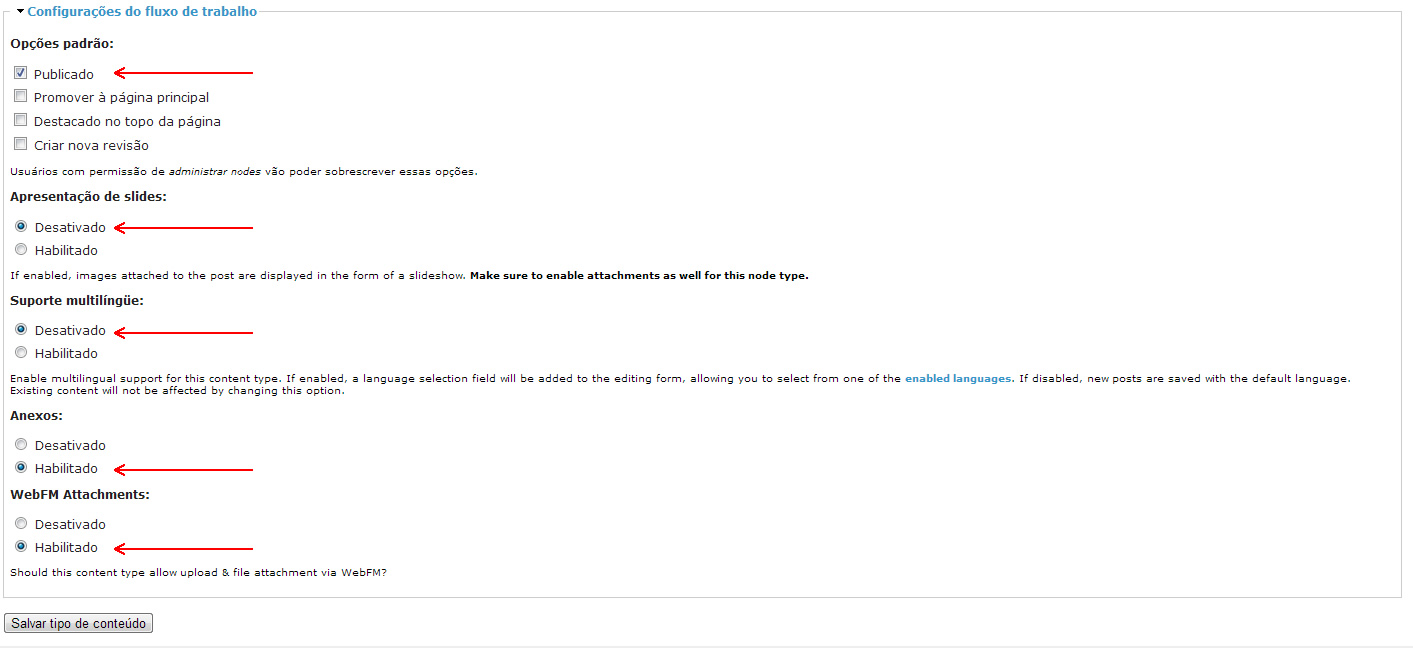Click the 'Criar nova revisão' label text
1413x648 pixels.
click(x=91, y=146)
